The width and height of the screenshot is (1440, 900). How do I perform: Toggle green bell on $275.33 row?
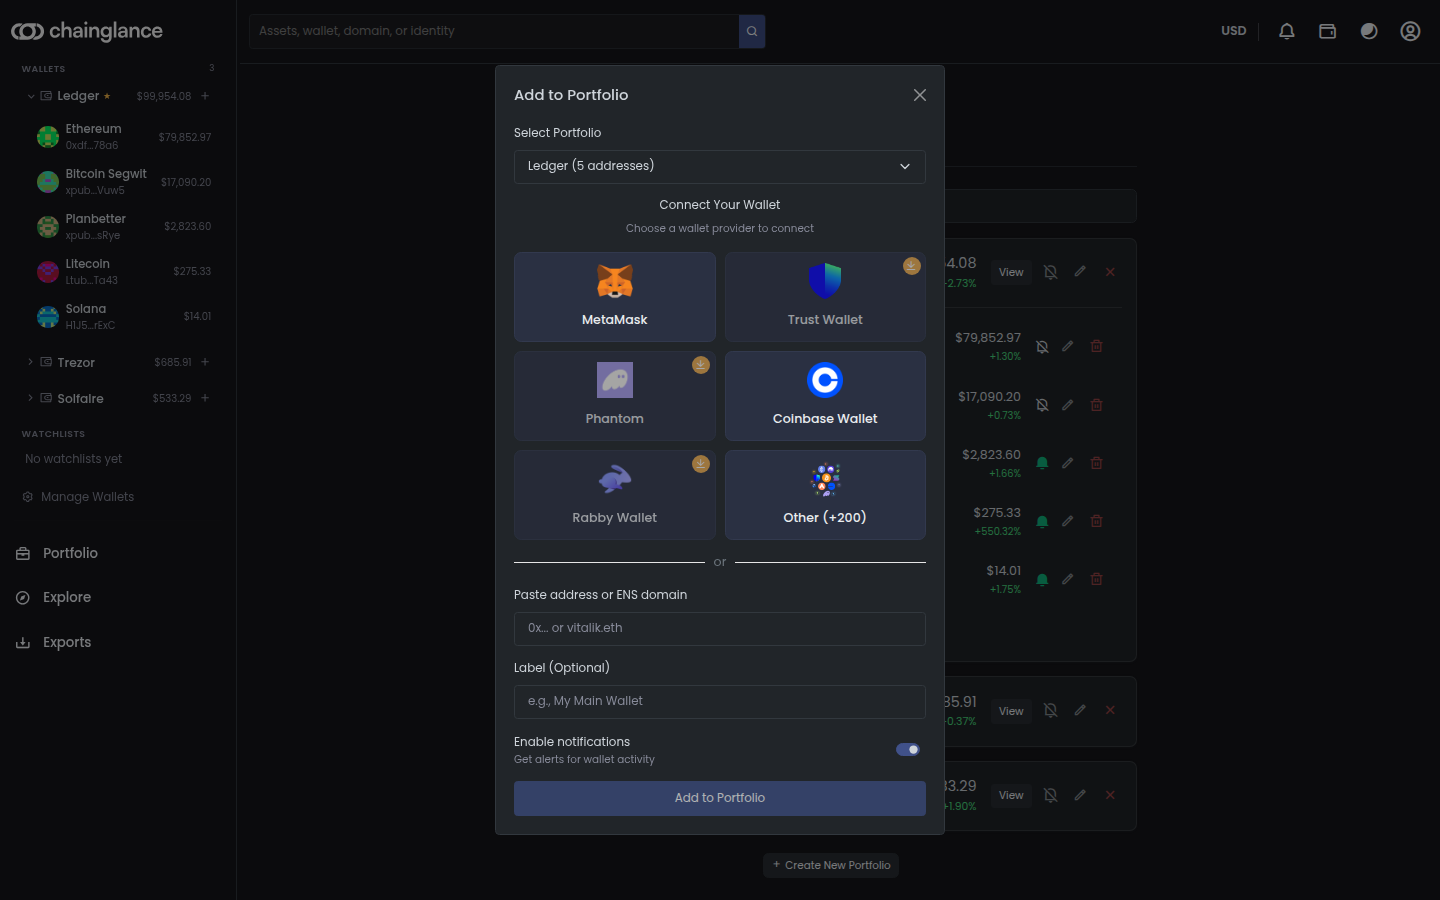pyautogui.click(x=1042, y=521)
